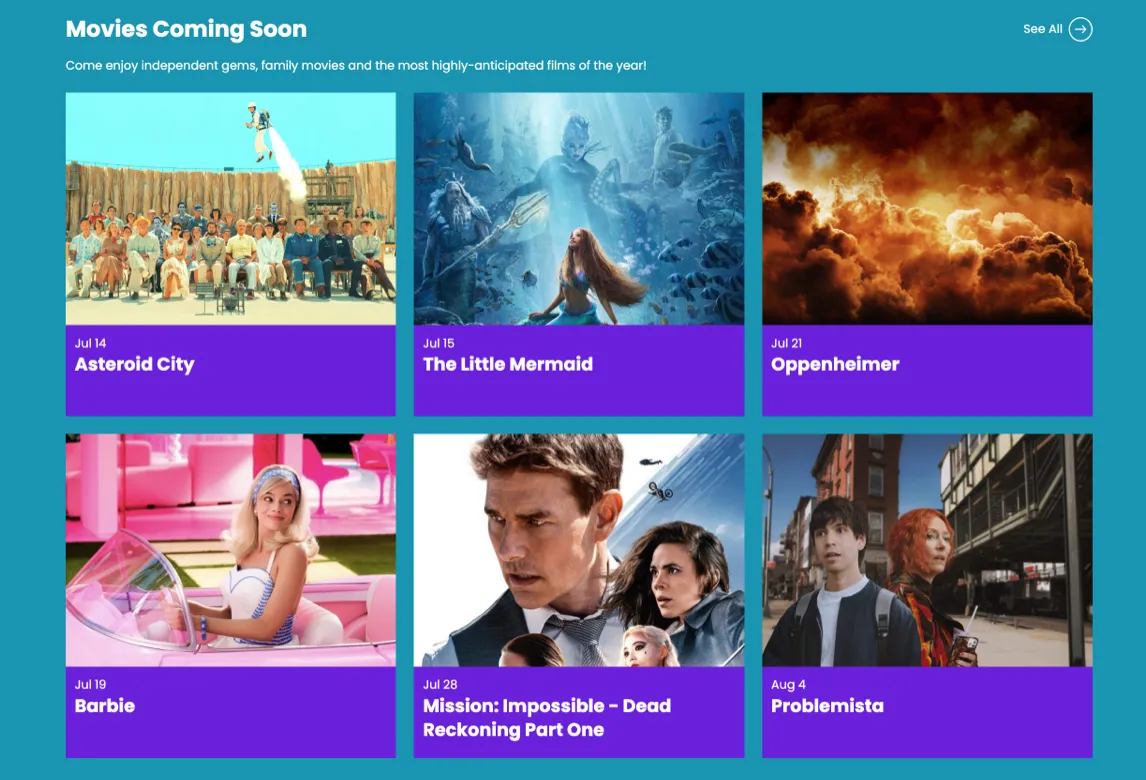The image size is (1146, 780).
Task: Click the Jul 21 release date
Action: 786,343
